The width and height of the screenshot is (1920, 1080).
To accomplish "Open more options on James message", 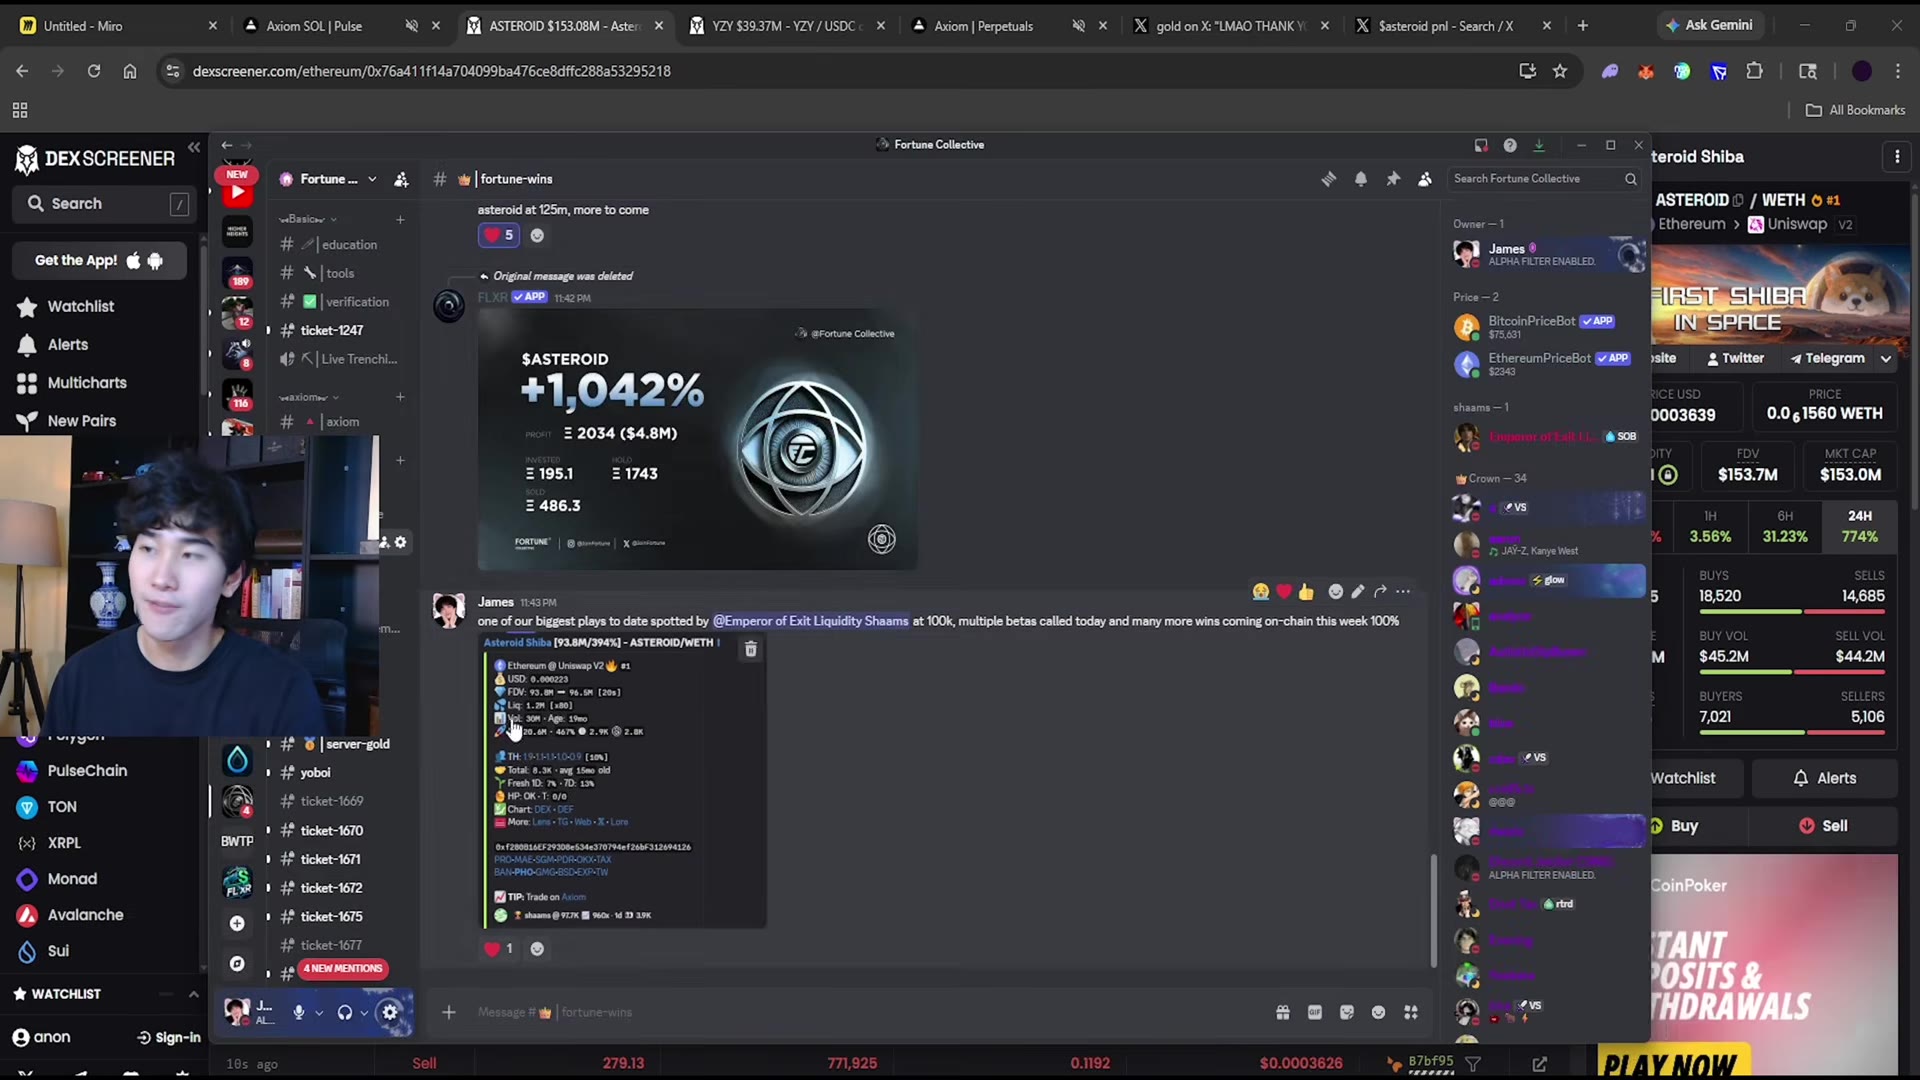I will click(x=1403, y=592).
